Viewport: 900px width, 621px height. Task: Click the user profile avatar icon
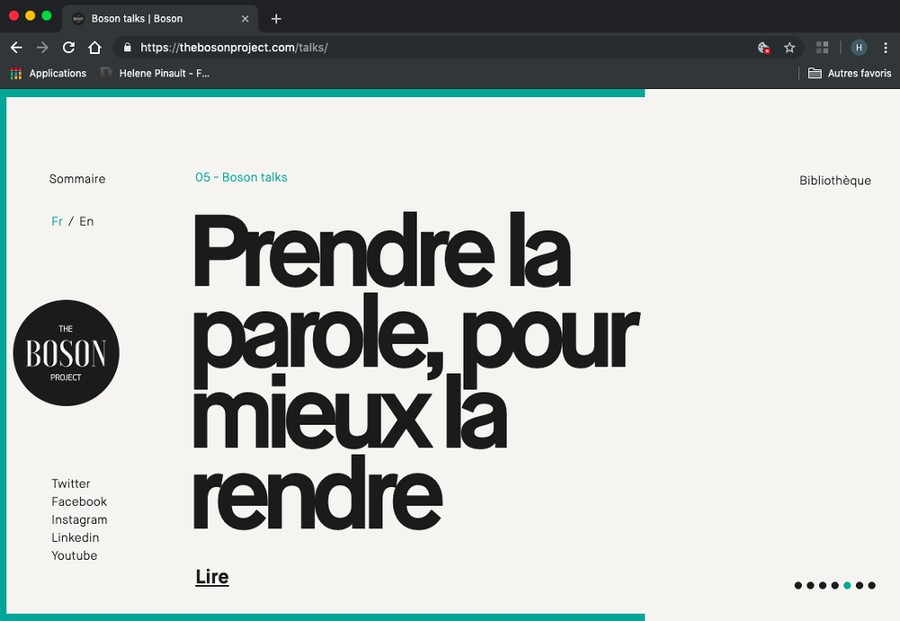pyautogui.click(x=859, y=47)
